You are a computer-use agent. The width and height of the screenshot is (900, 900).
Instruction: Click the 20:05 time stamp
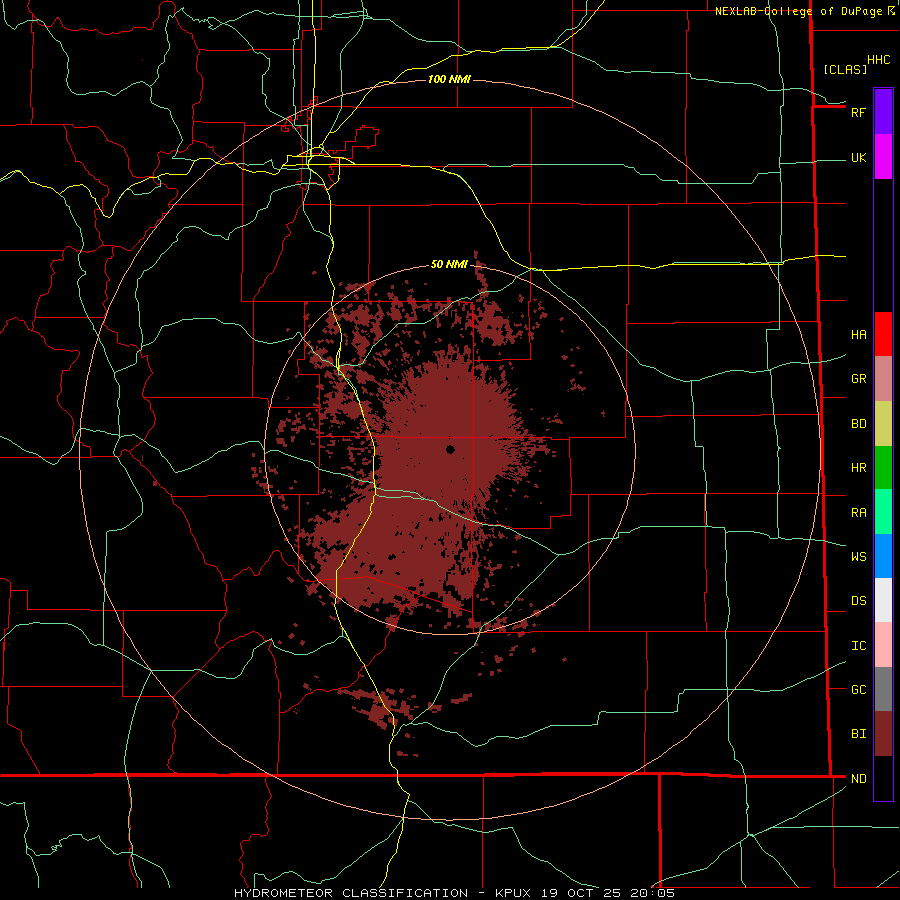652,893
